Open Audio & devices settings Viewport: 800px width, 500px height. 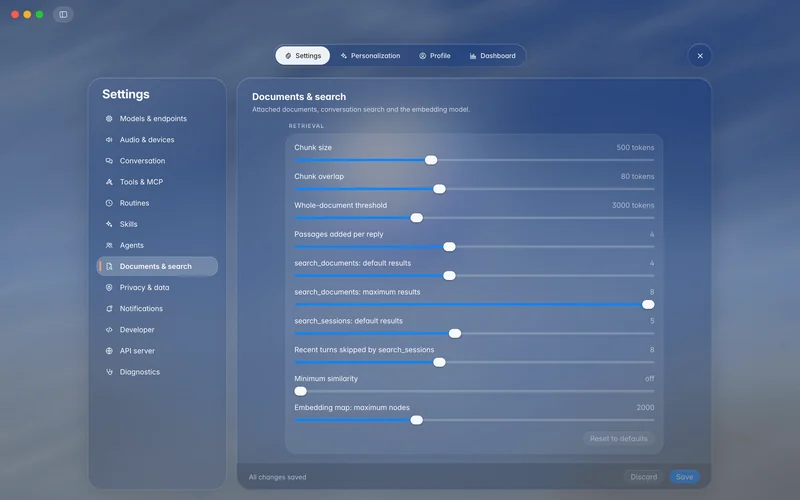[157, 140]
